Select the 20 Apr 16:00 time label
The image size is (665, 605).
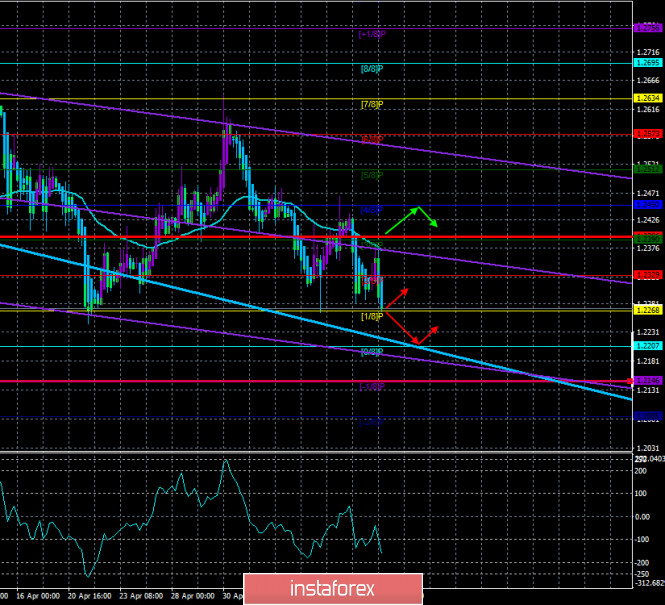tap(89, 596)
